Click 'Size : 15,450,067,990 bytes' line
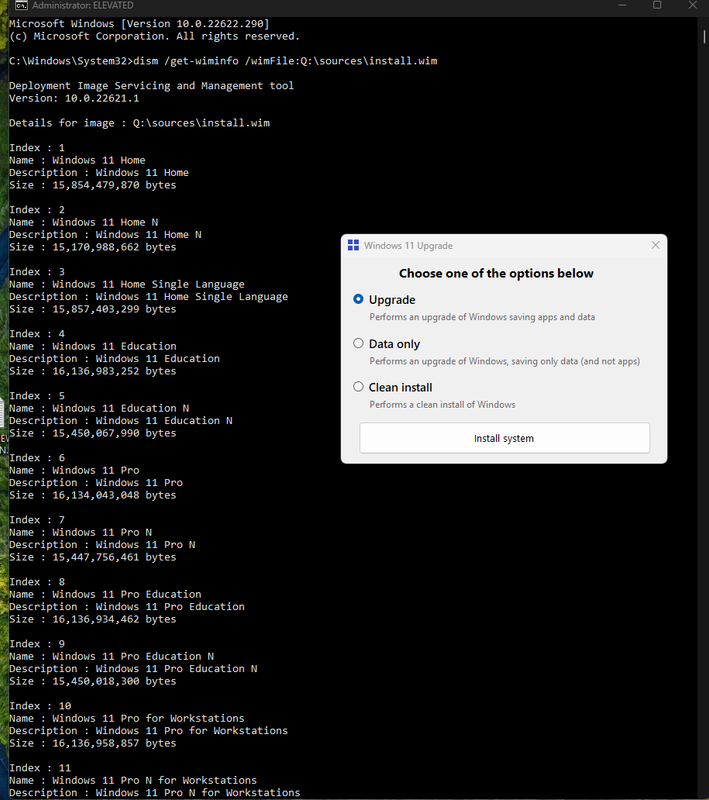The height and width of the screenshot is (800, 709). pos(92,433)
